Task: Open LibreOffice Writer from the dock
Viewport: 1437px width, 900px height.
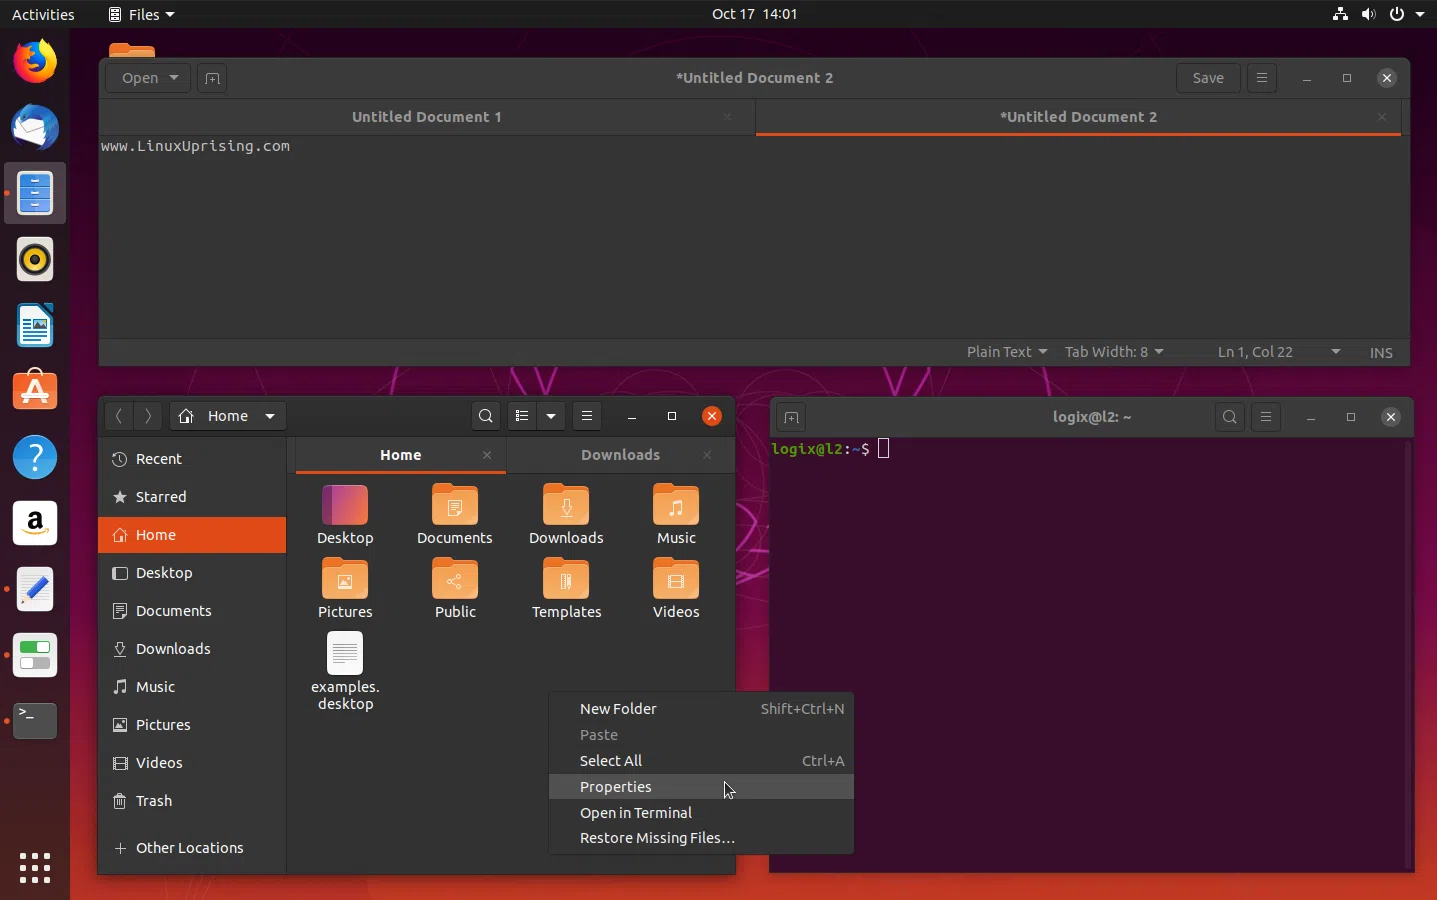Action: [35, 325]
